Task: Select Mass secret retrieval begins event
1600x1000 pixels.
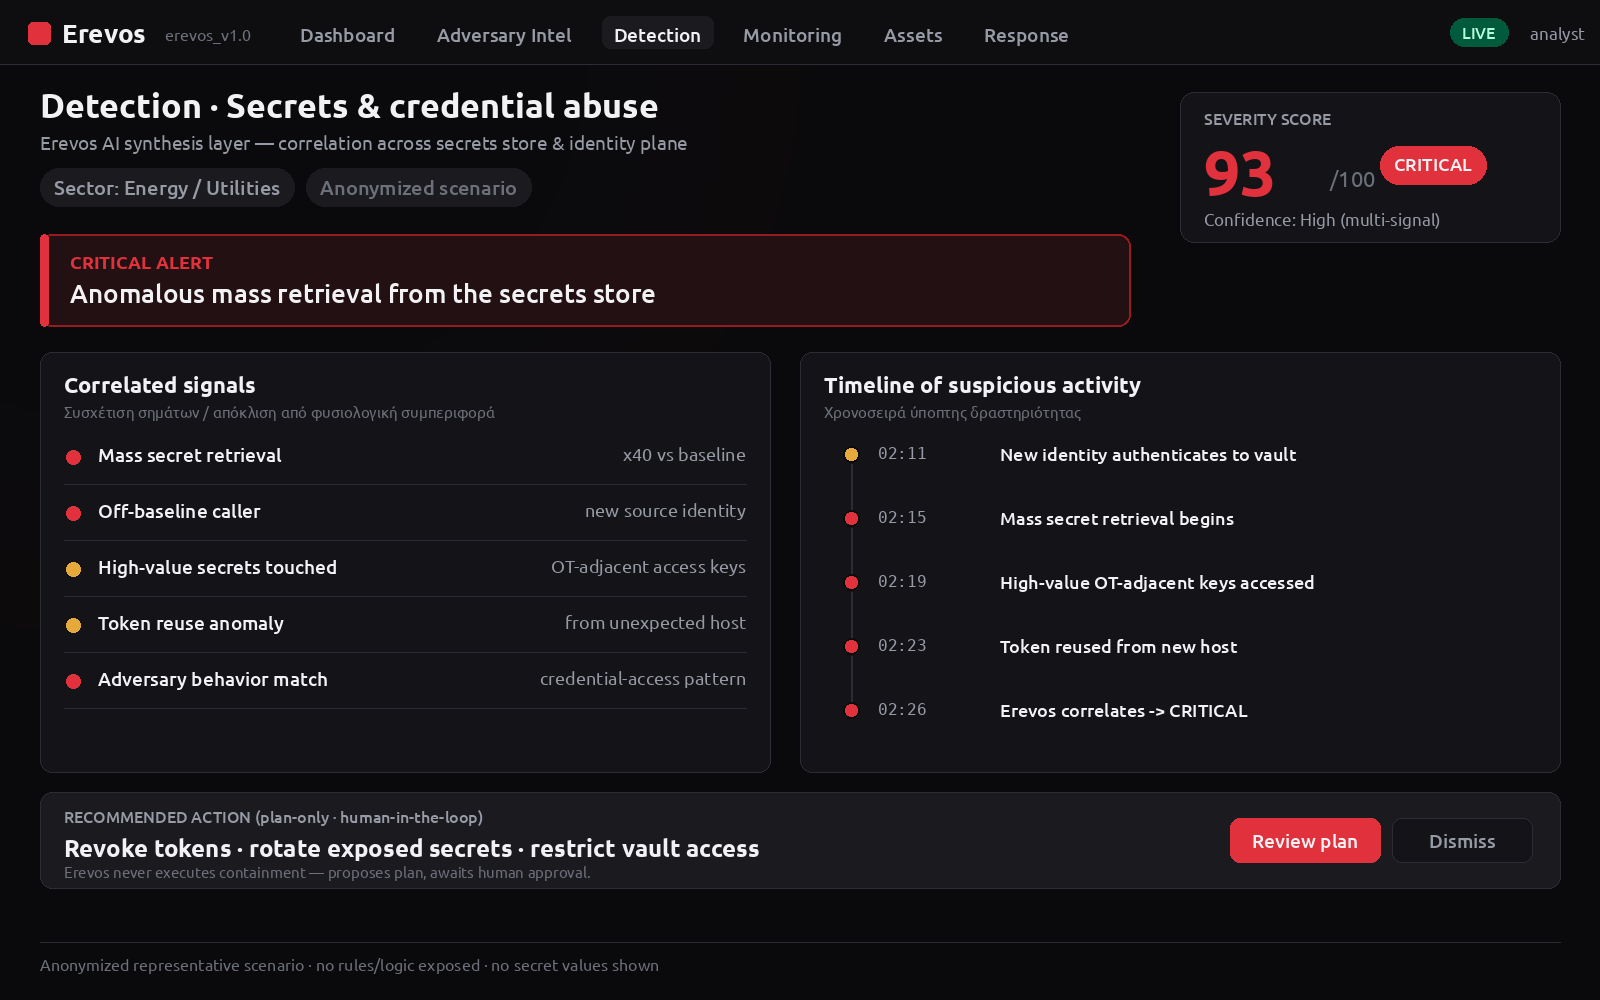Action: click(x=1117, y=519)
